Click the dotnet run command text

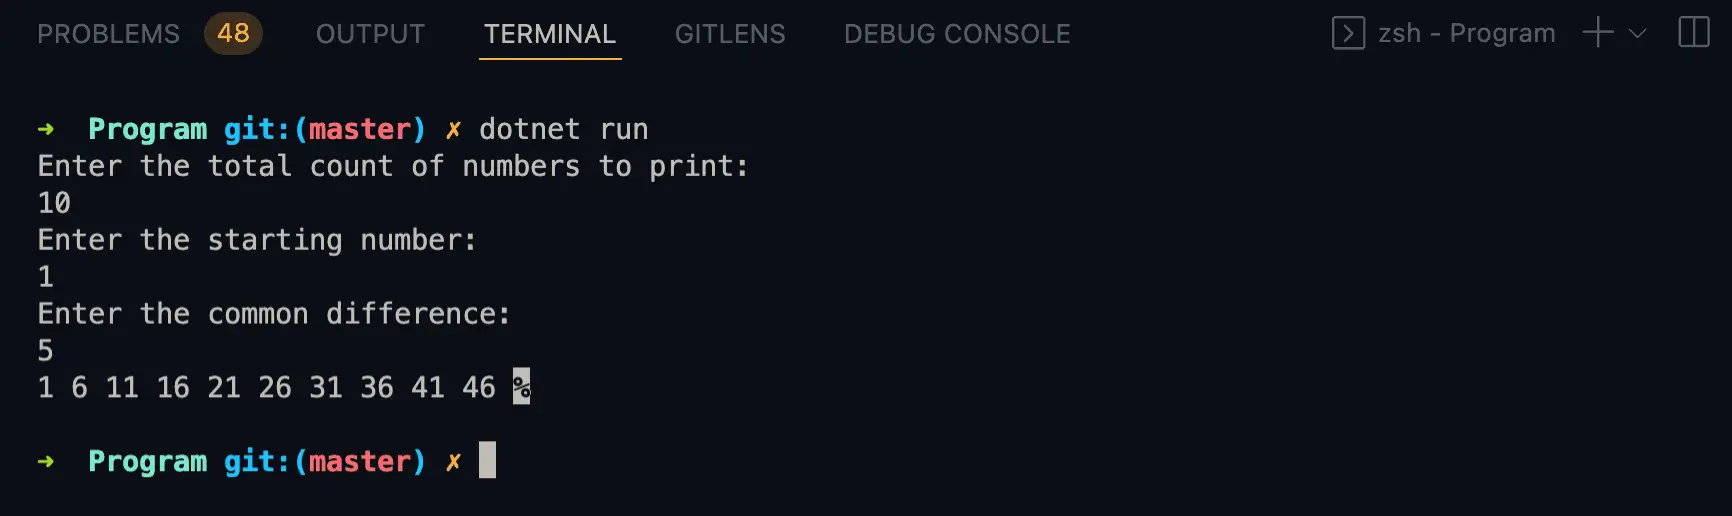(564, 129)
